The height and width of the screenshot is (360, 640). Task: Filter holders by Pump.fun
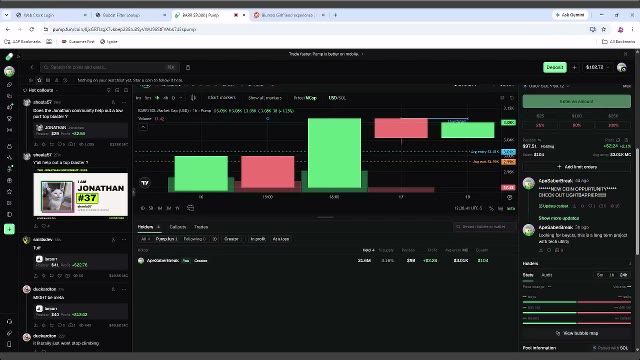tap(166, 239)
